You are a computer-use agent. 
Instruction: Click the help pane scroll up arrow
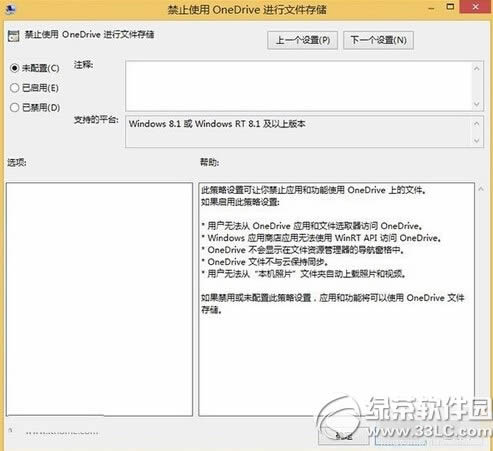point(481,189)
